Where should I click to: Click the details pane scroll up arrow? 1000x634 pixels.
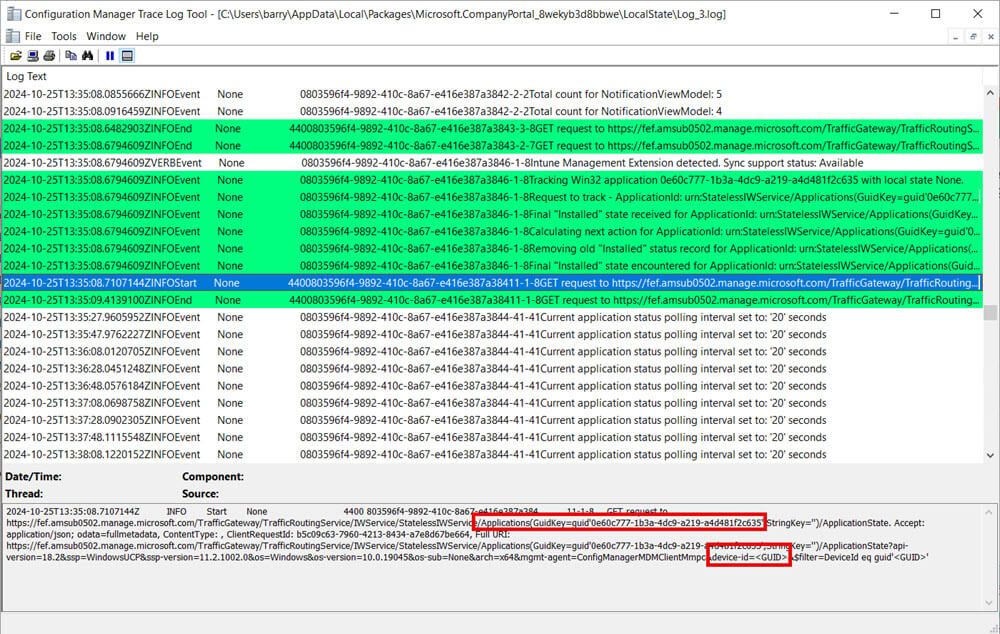point(989,512)
